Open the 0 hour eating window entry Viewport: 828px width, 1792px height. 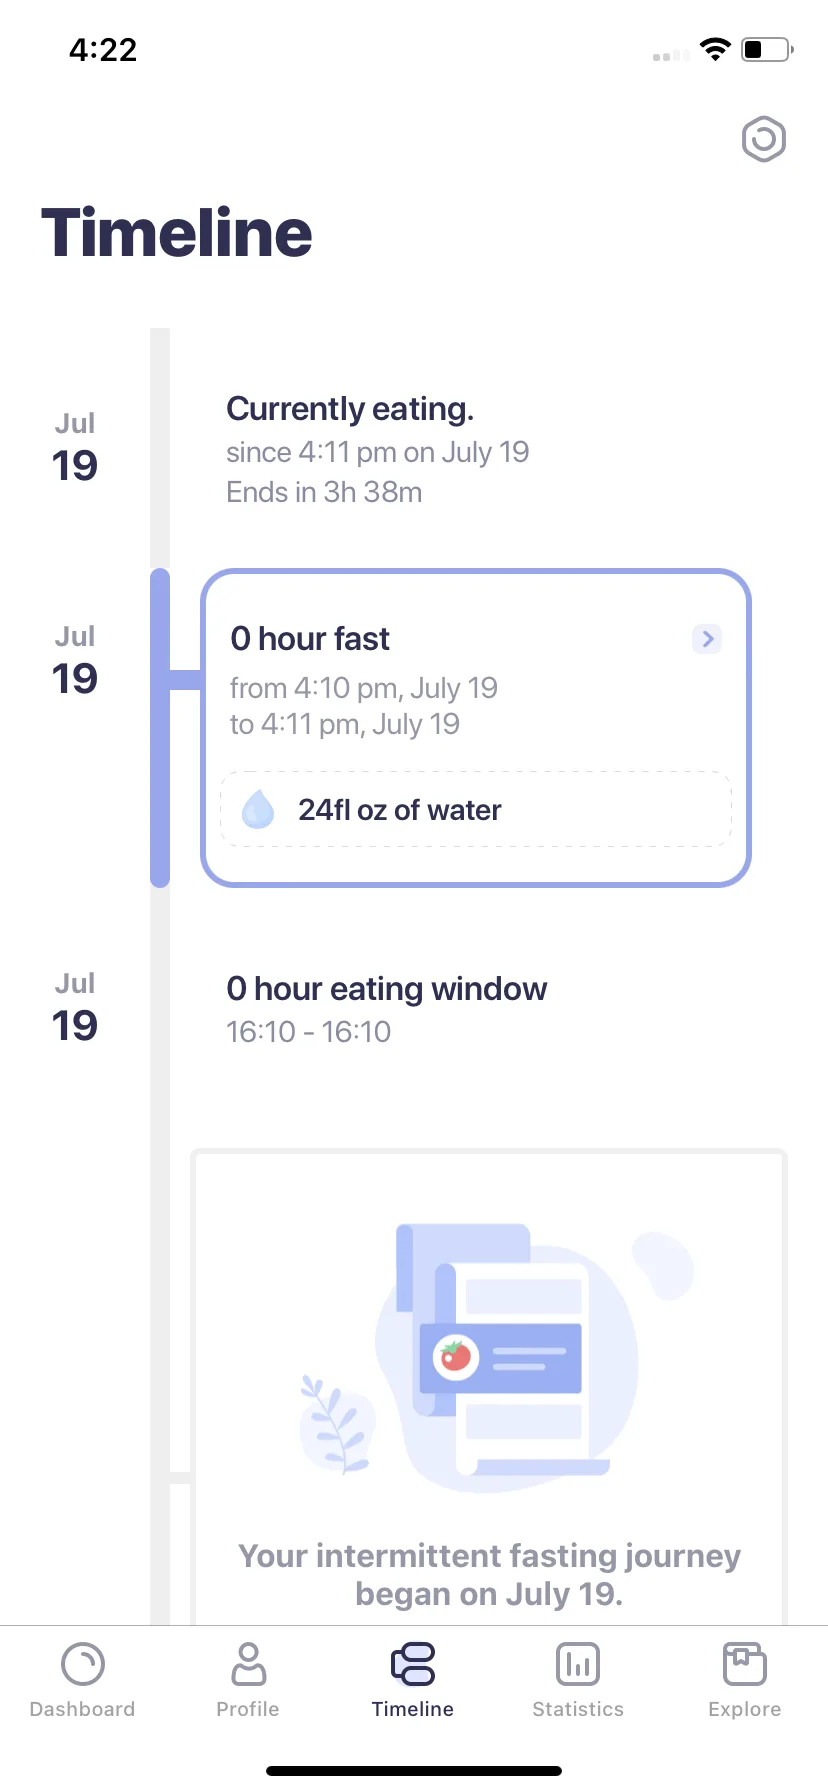coord(386,1009)
